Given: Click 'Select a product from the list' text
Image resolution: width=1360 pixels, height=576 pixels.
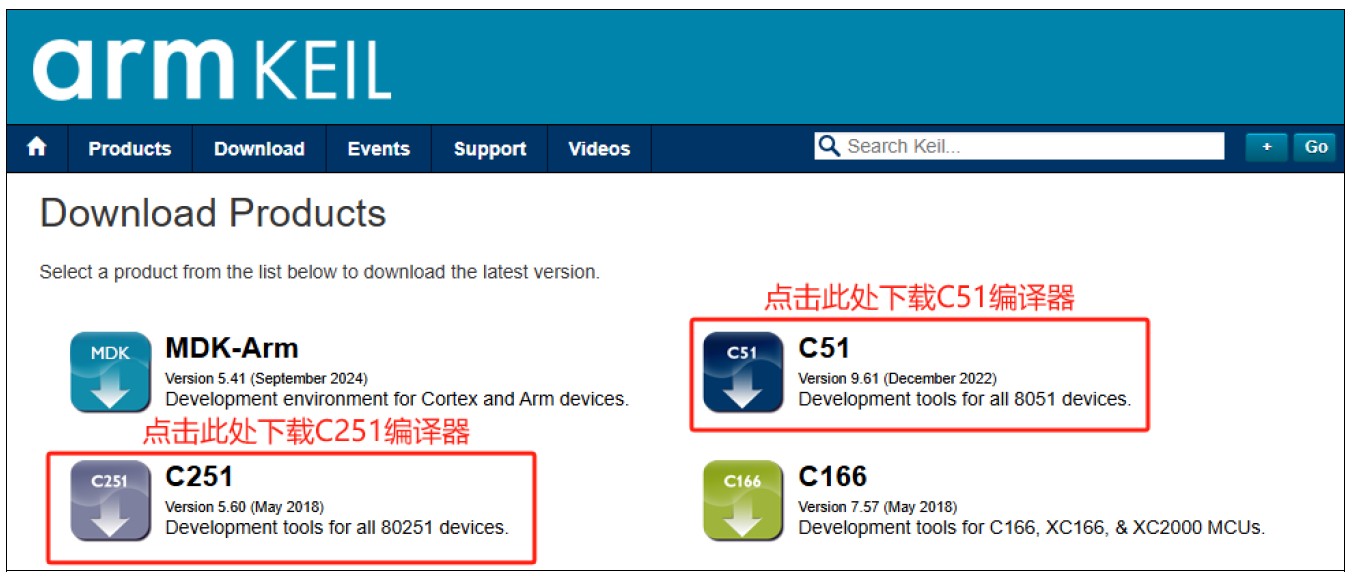Looking at the screenshot, I should [x=320, y=272].
